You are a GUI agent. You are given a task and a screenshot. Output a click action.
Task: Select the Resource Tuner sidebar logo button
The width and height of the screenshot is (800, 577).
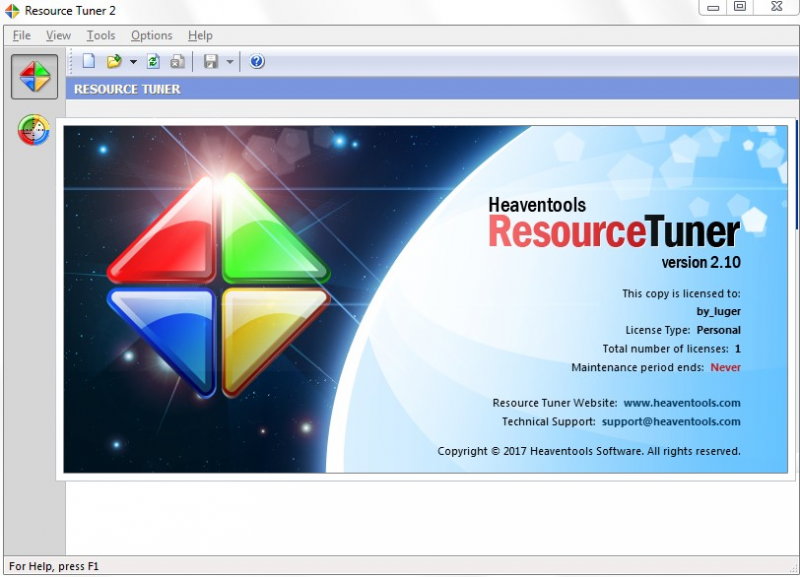[34, 77]
